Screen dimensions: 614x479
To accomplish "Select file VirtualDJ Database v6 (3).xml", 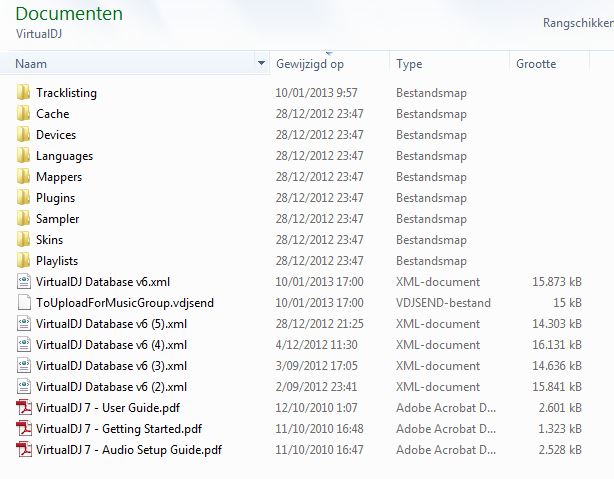I will click(x=111, y=366).
